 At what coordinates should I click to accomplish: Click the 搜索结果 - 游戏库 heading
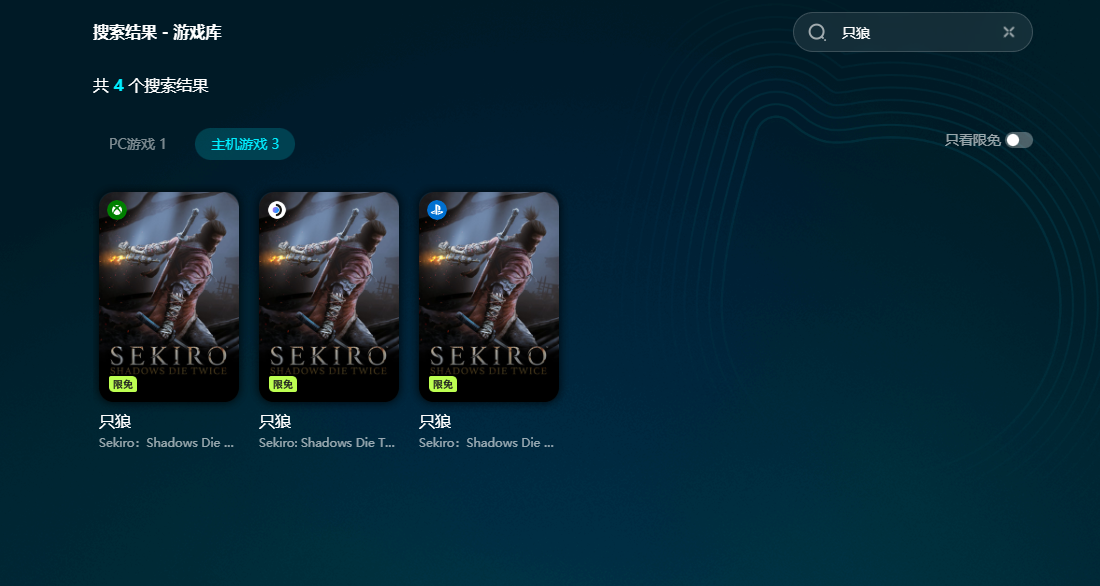(x=157, y=32)
